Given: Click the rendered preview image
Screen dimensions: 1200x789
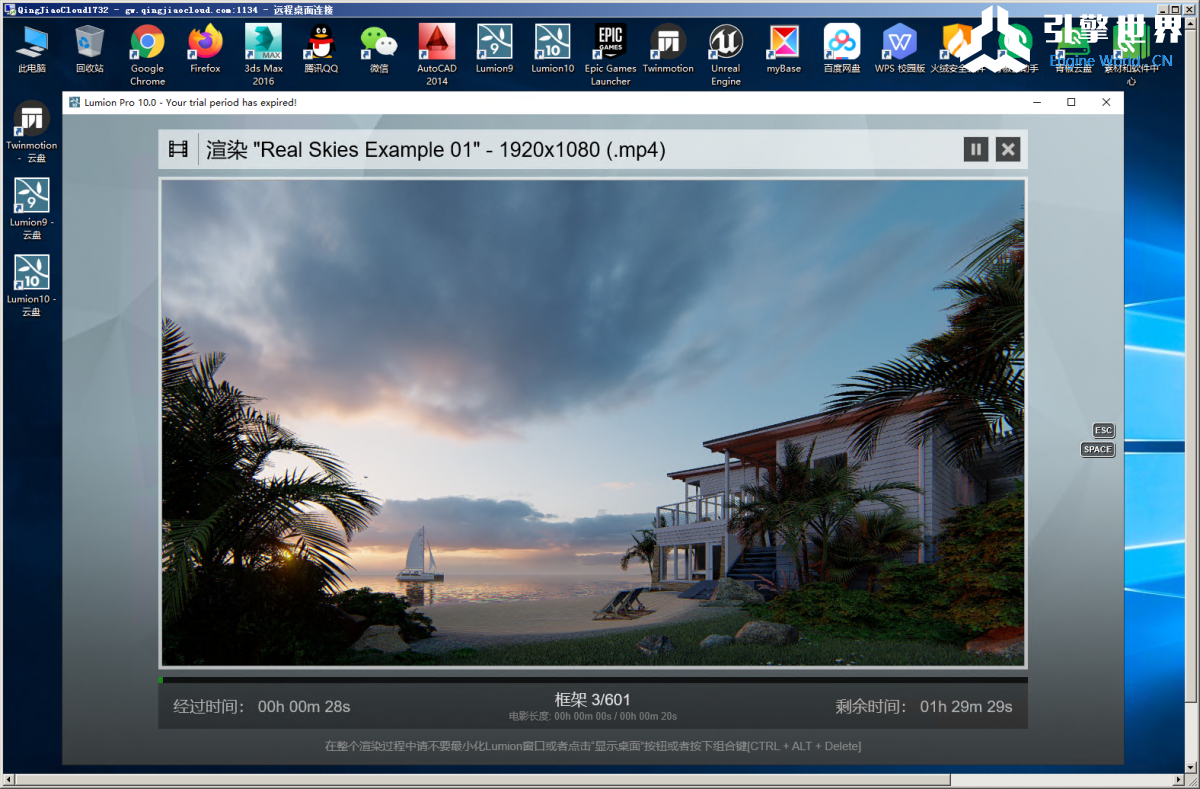Looking at the screenshot, I should (593, 423).
